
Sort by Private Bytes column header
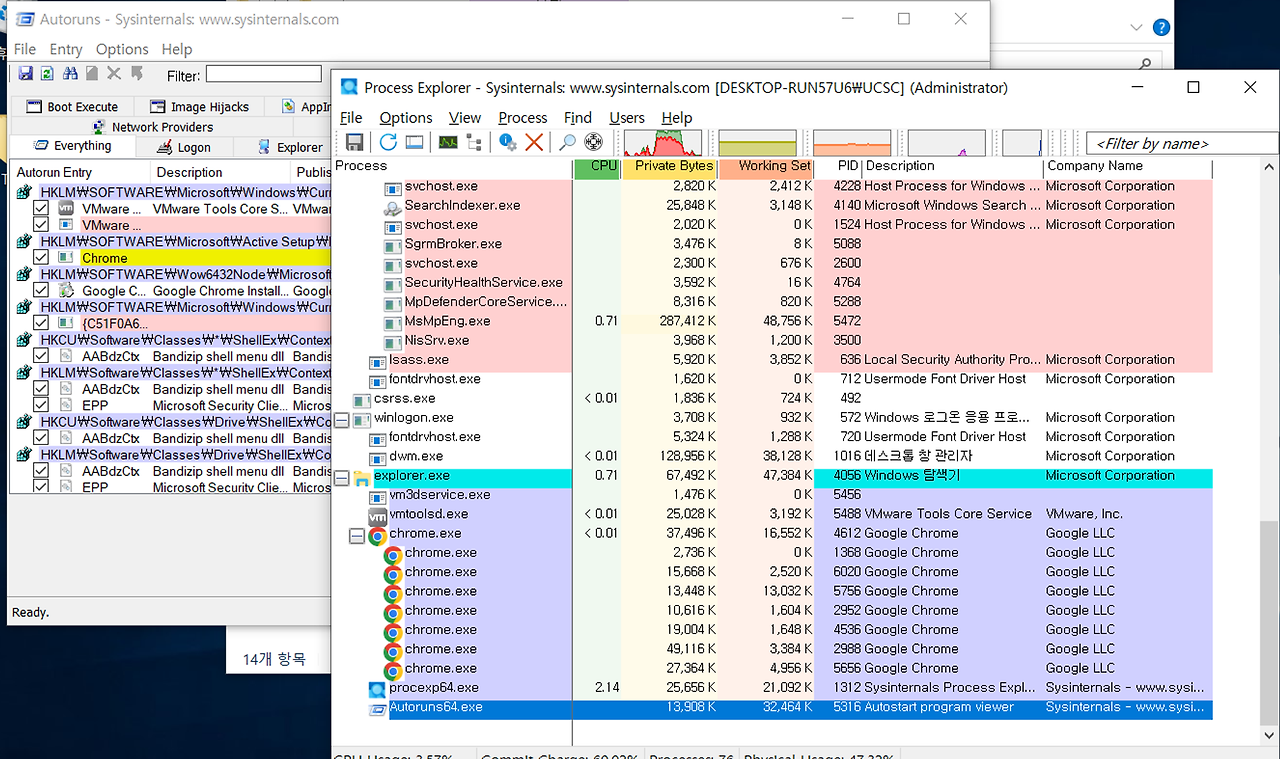point(669,166)
